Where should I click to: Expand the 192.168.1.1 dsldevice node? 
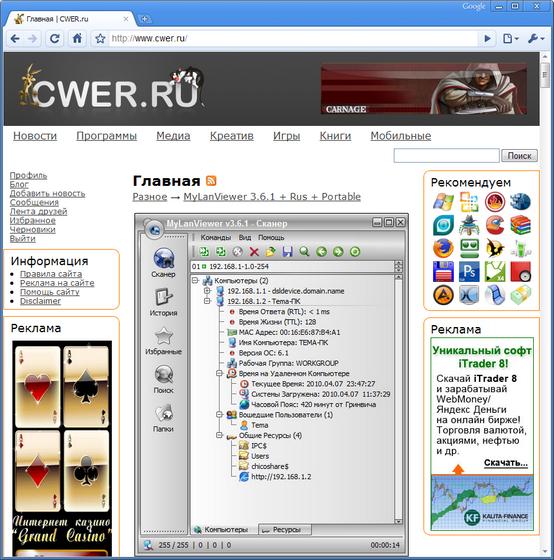click(x=208, y=291)
